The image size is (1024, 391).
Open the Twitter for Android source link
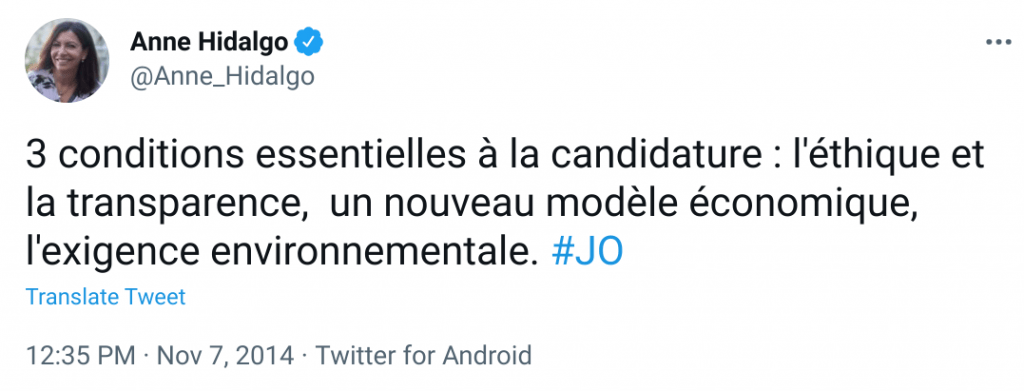[x=424, y=356]
